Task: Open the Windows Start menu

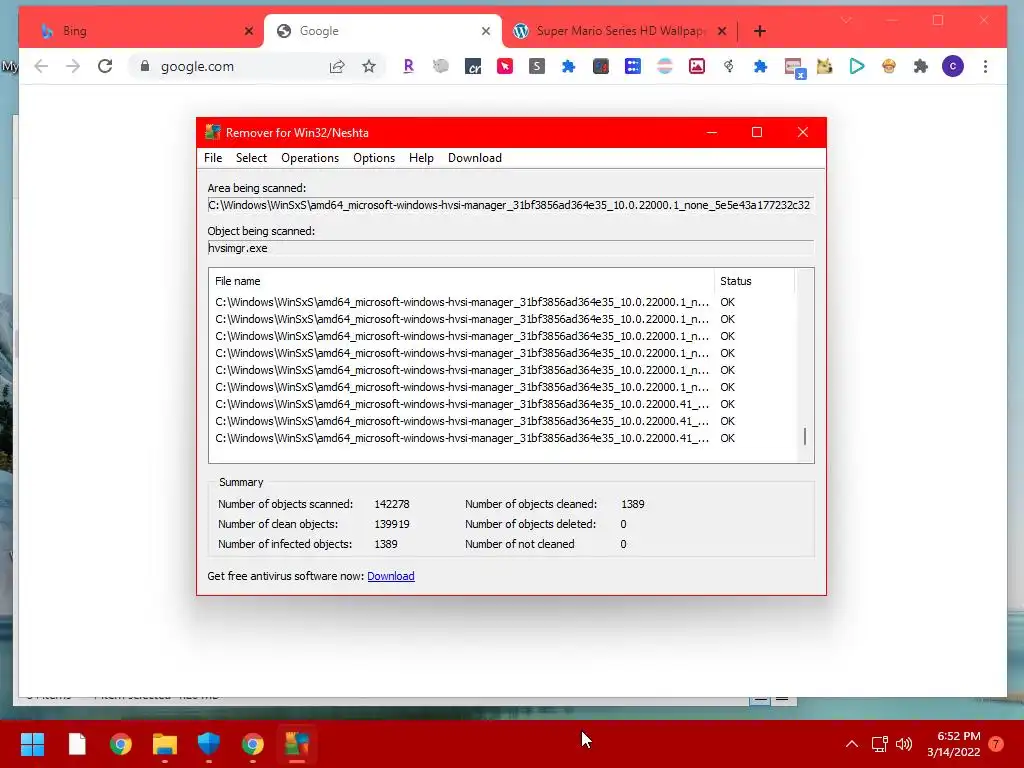Action: (32, 744)
